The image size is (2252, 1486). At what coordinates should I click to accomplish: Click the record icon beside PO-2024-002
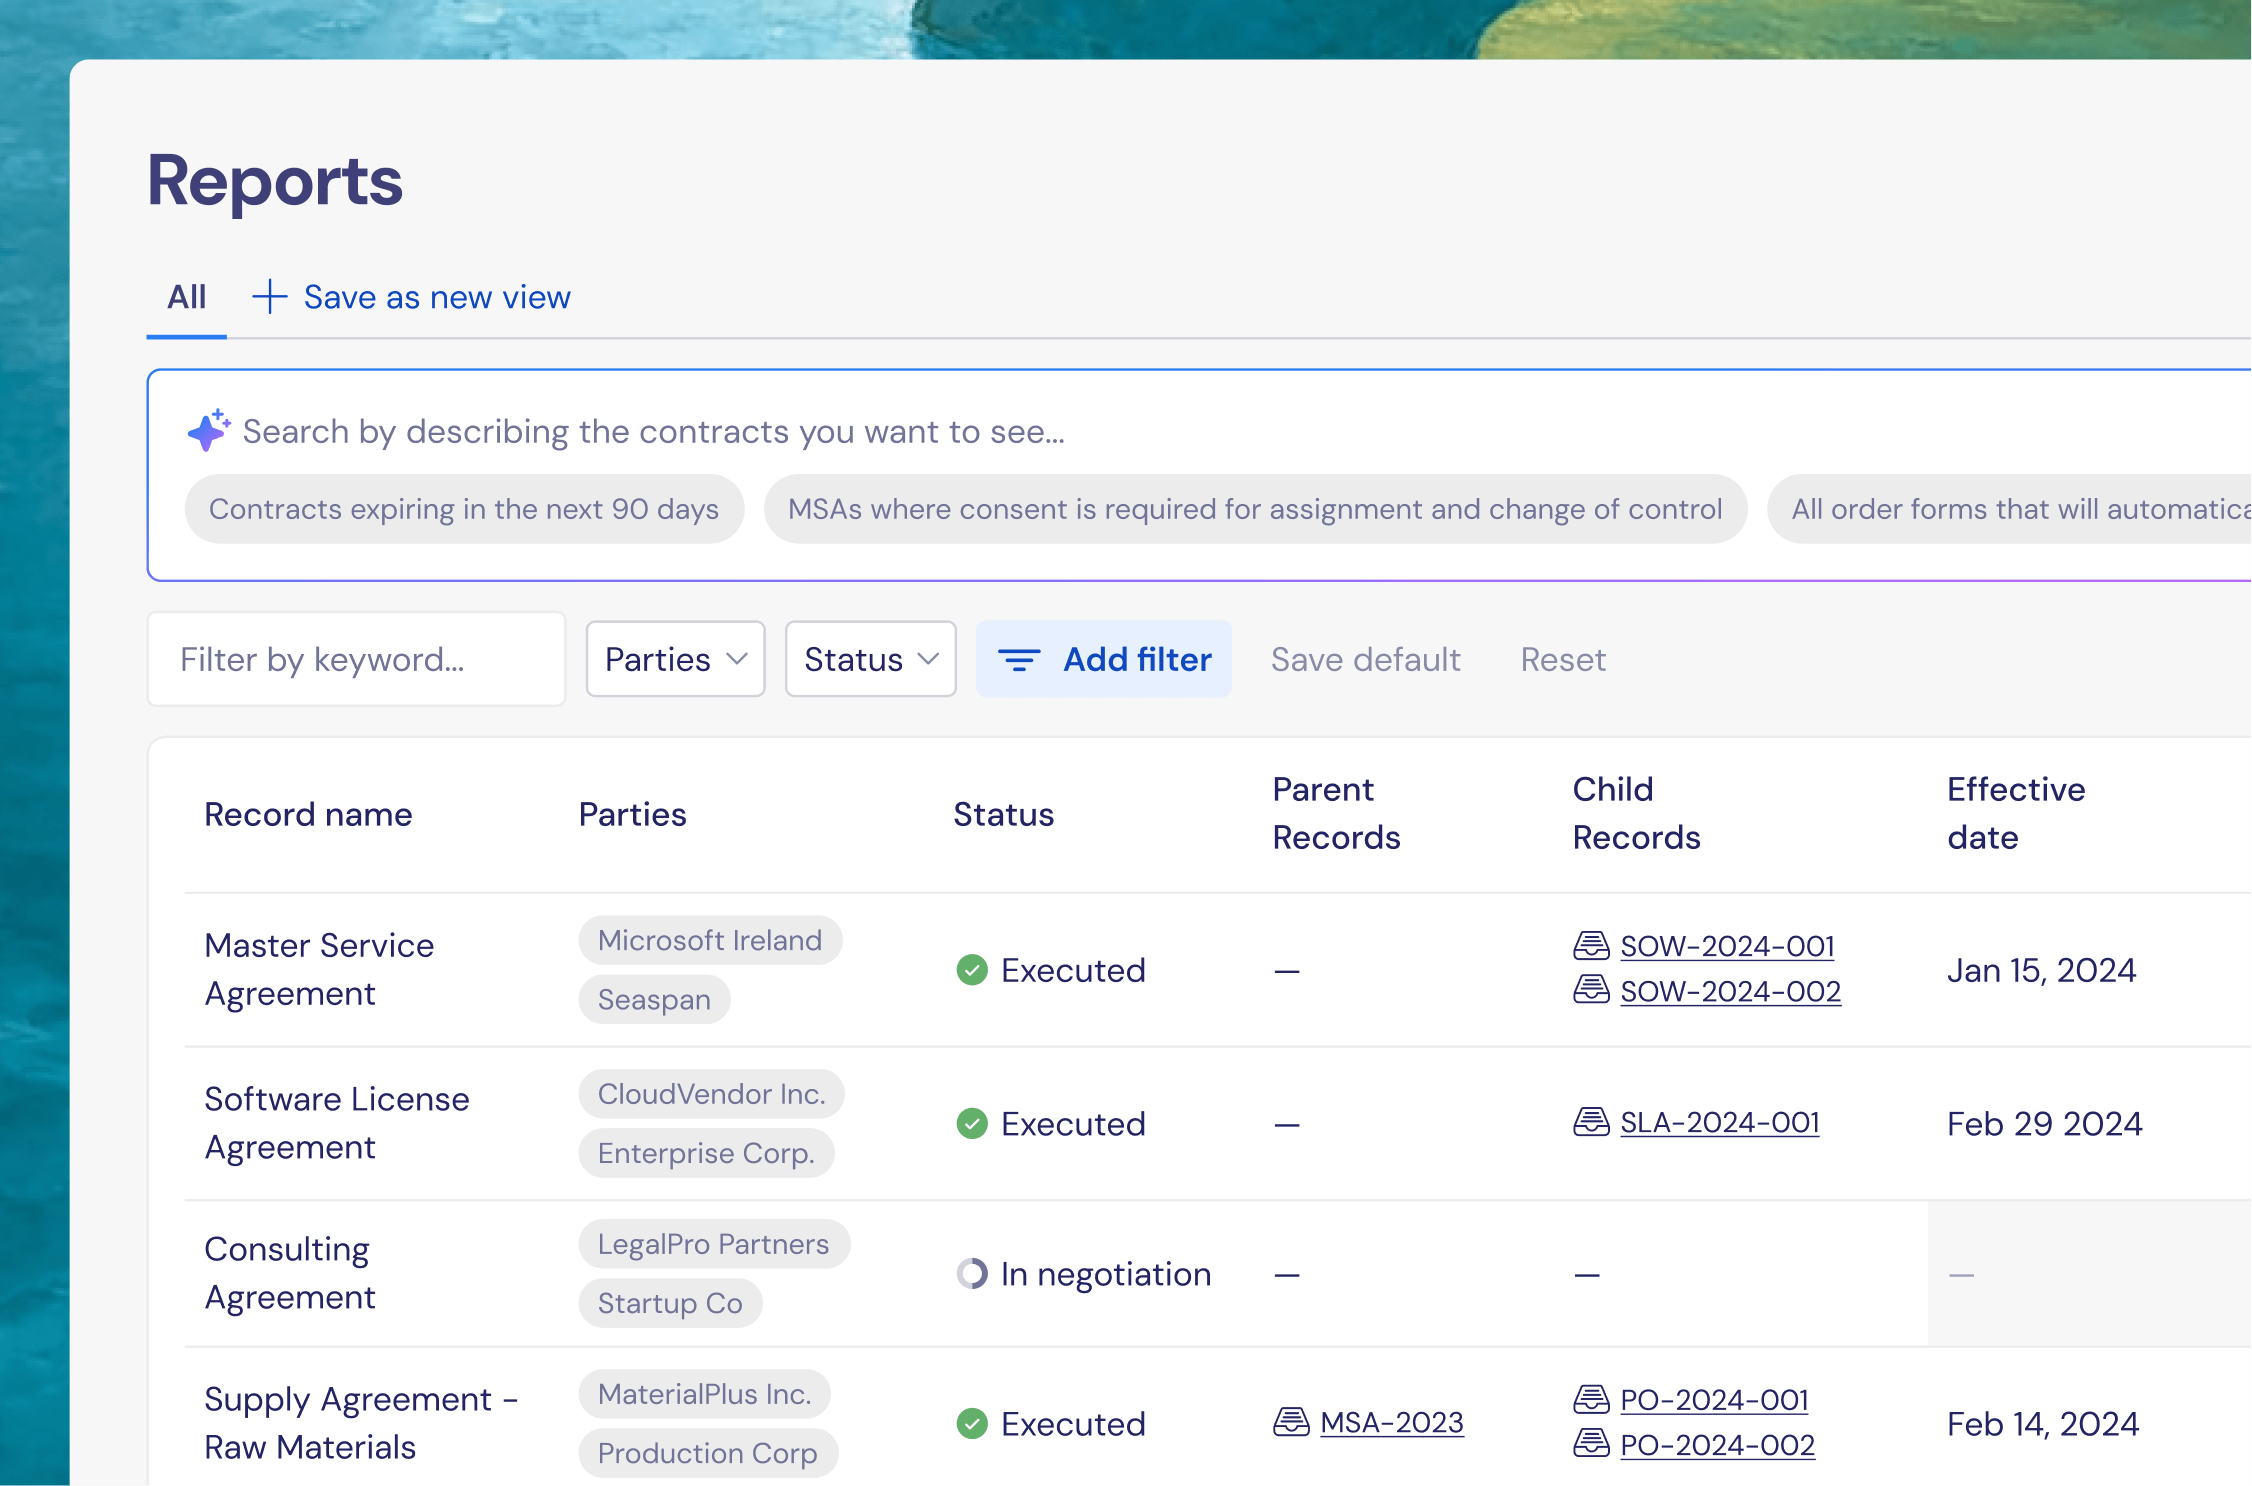pos(1591,1444)
